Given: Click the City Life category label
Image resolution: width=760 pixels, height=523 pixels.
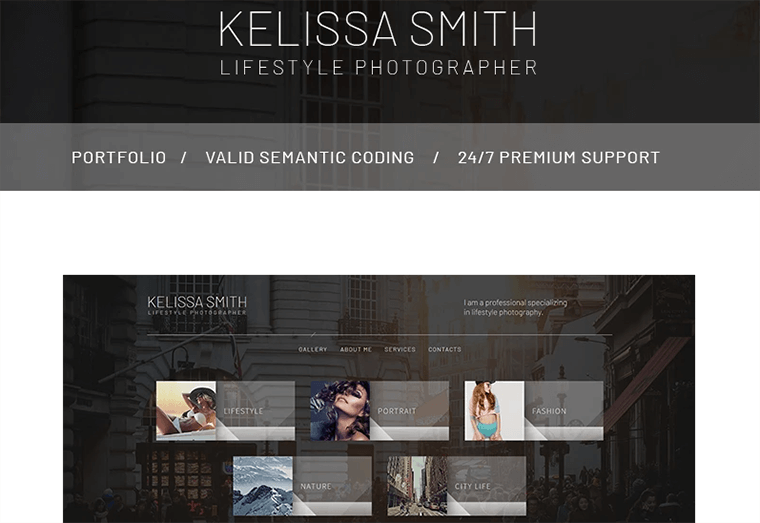Looking at the screenshot, I should click(473, 486).
